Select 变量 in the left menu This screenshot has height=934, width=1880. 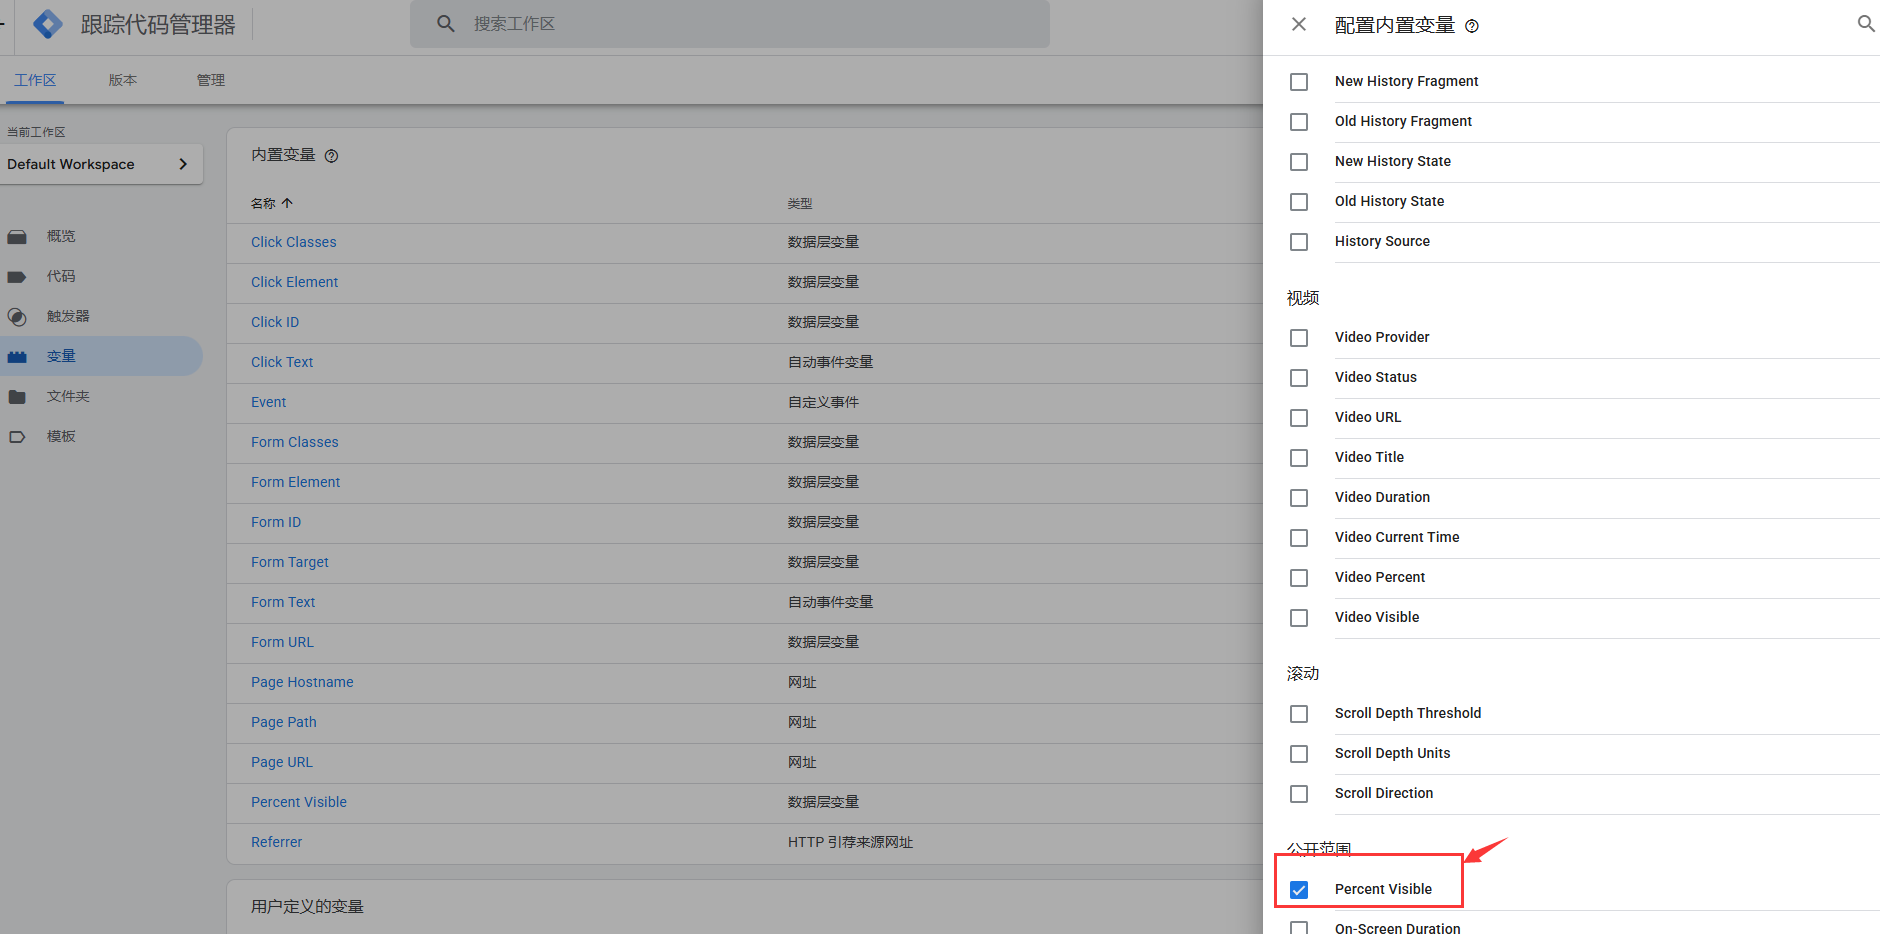pyautogui.click(x=61, y=356)
